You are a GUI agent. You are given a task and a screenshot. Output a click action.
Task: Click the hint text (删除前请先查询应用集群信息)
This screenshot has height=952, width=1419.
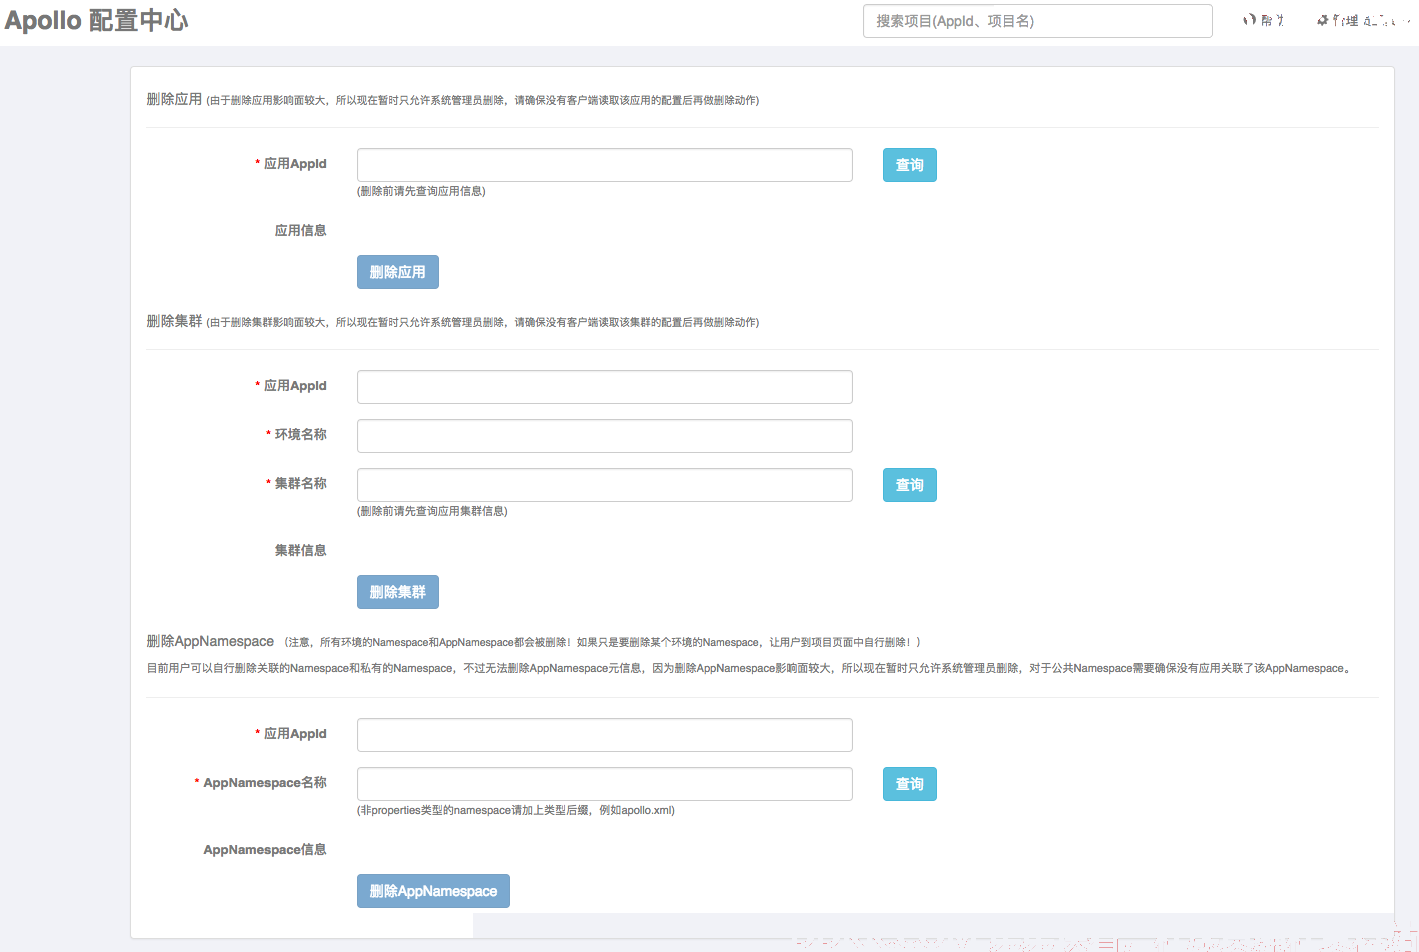[432, 511]
